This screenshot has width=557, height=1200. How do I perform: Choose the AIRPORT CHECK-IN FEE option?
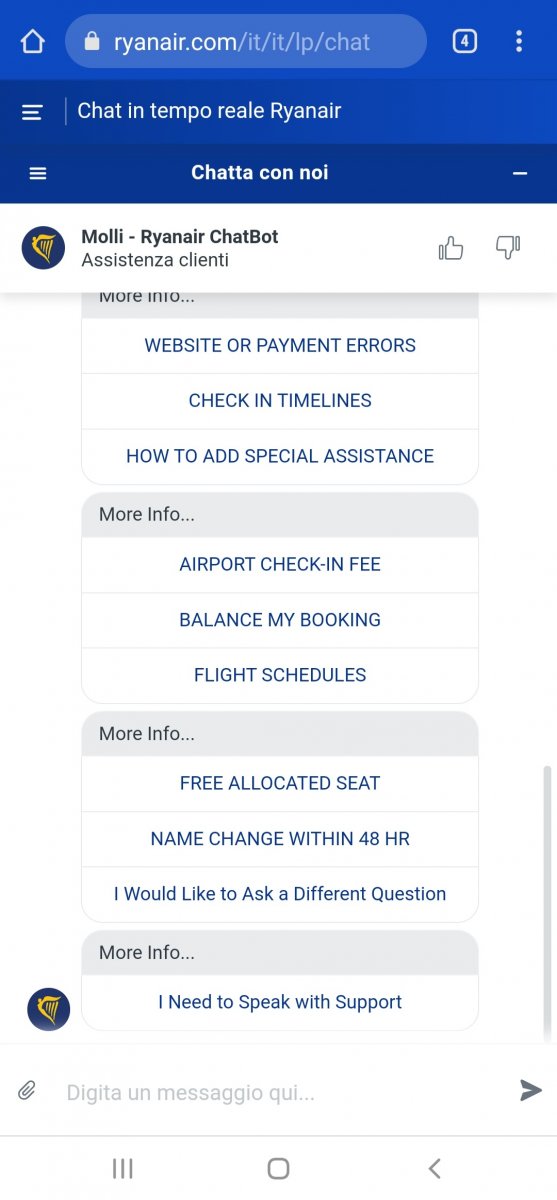tap(280, 565)
